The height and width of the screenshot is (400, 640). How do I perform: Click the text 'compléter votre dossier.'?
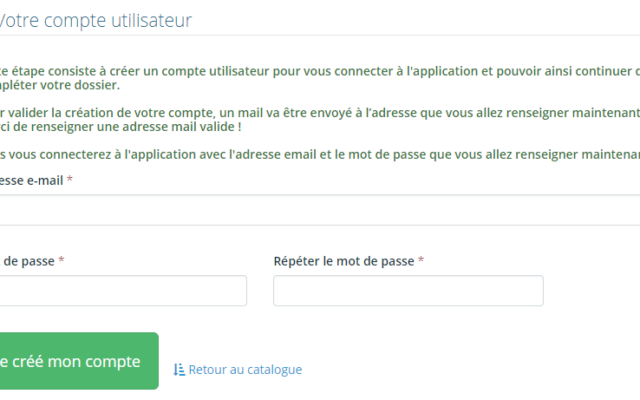pyautogui.click(x=60, y=85)
